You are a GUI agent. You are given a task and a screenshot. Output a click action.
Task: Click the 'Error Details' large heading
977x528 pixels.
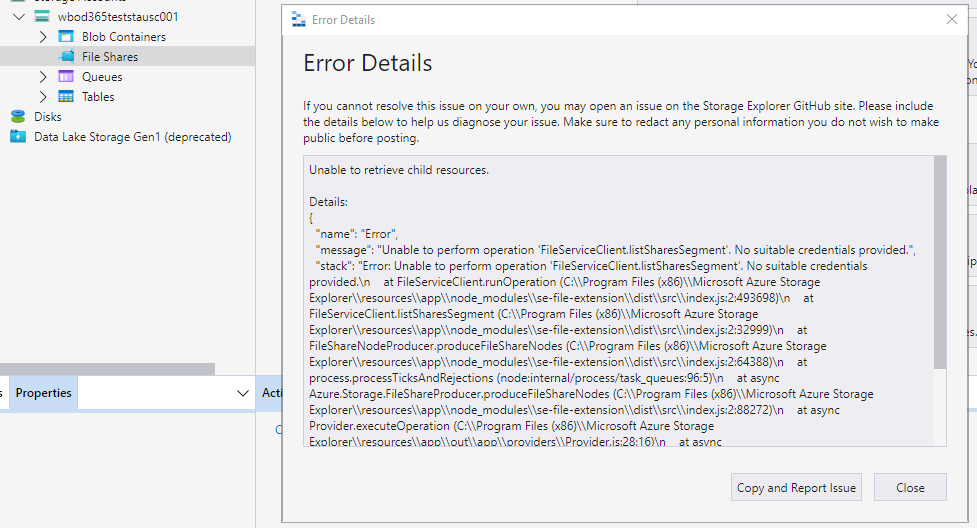pyautogui.click(x=368, y=63)
